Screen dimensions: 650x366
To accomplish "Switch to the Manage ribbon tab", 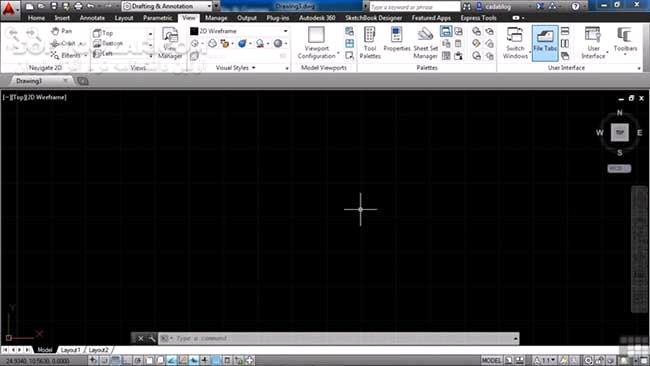I will [x=216, y=18].
